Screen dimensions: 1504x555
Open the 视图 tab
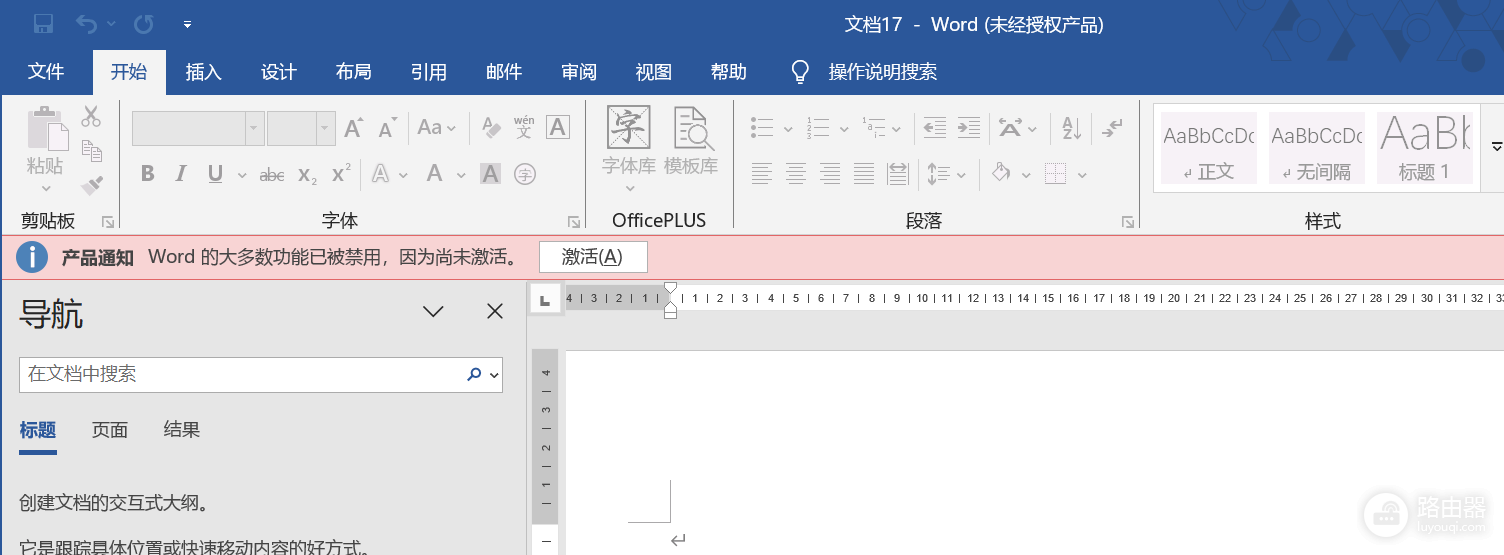(654, 72)
